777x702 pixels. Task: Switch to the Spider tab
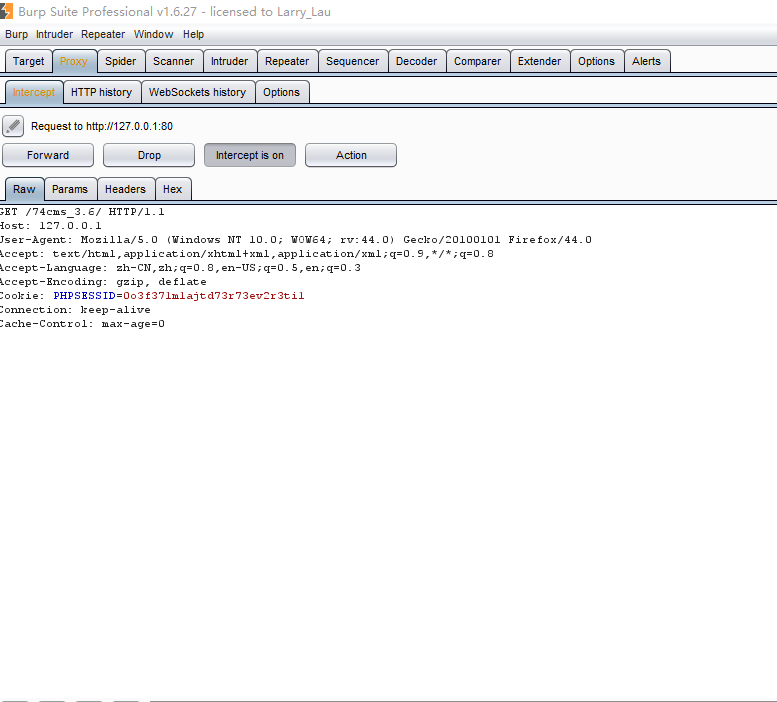pos(120,61)
